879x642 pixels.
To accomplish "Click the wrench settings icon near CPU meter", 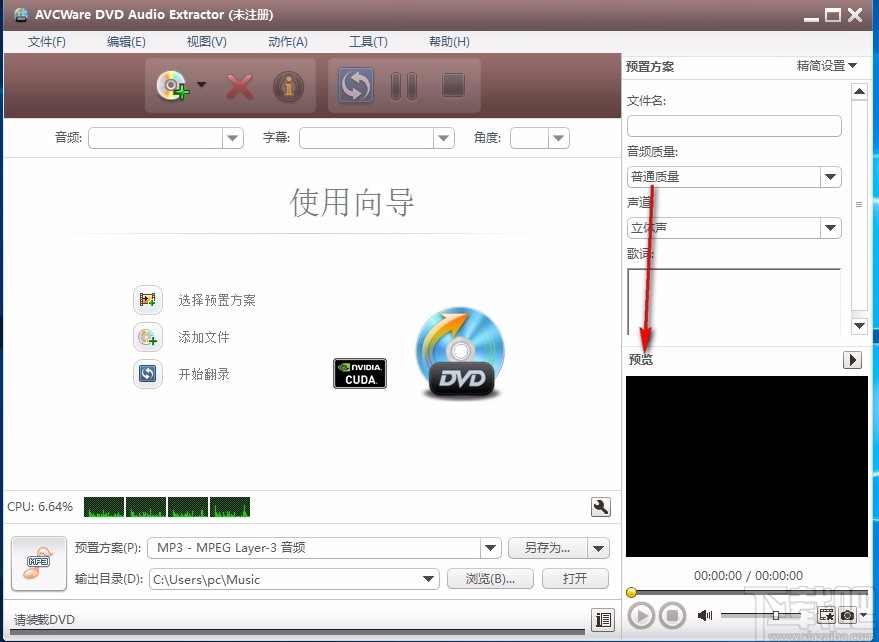I will [600, 507].
